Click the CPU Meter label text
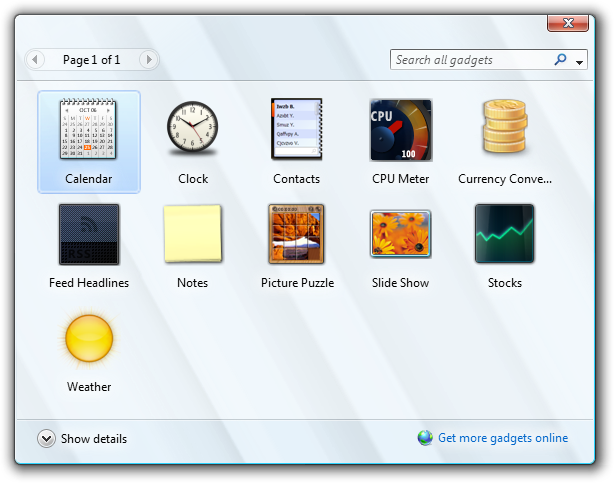Screen dimensions: 614x484 click(x=401, y=179)
